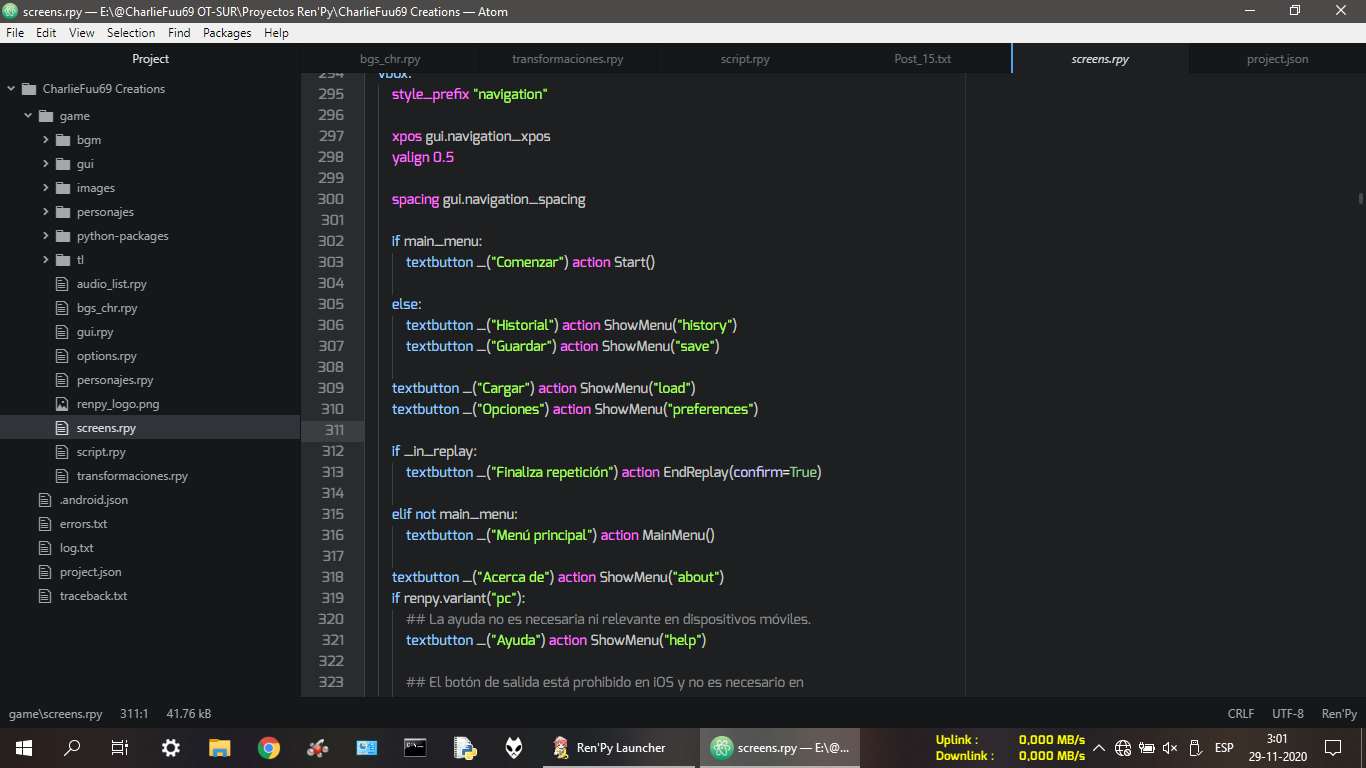This screenshot has width=1366, height=768.
Task: Click the Python icon in the taskbar
Action: [x=464, y=747]
